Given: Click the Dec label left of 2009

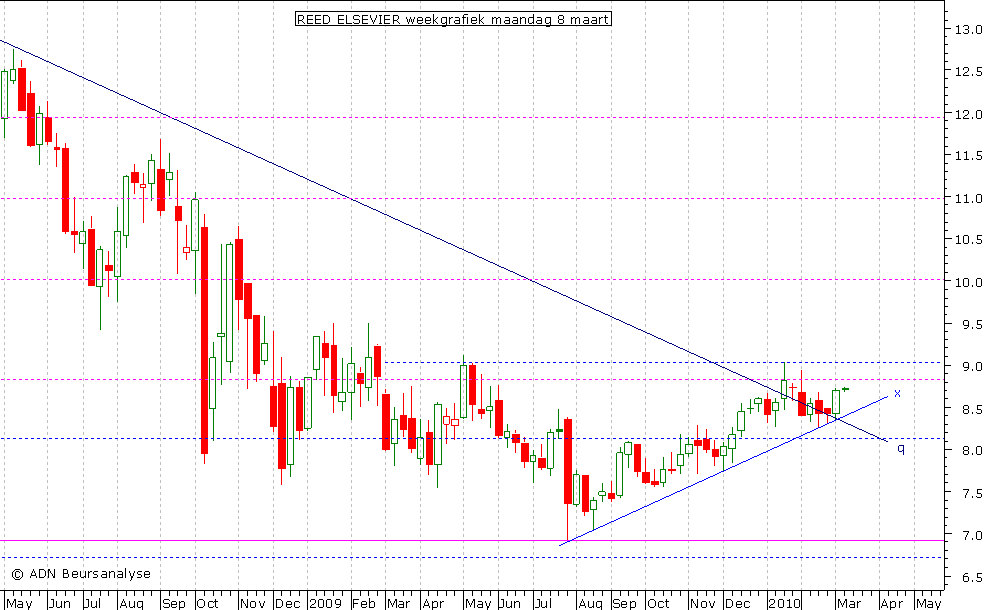Looking at the screenshot, I should point(288,603).
